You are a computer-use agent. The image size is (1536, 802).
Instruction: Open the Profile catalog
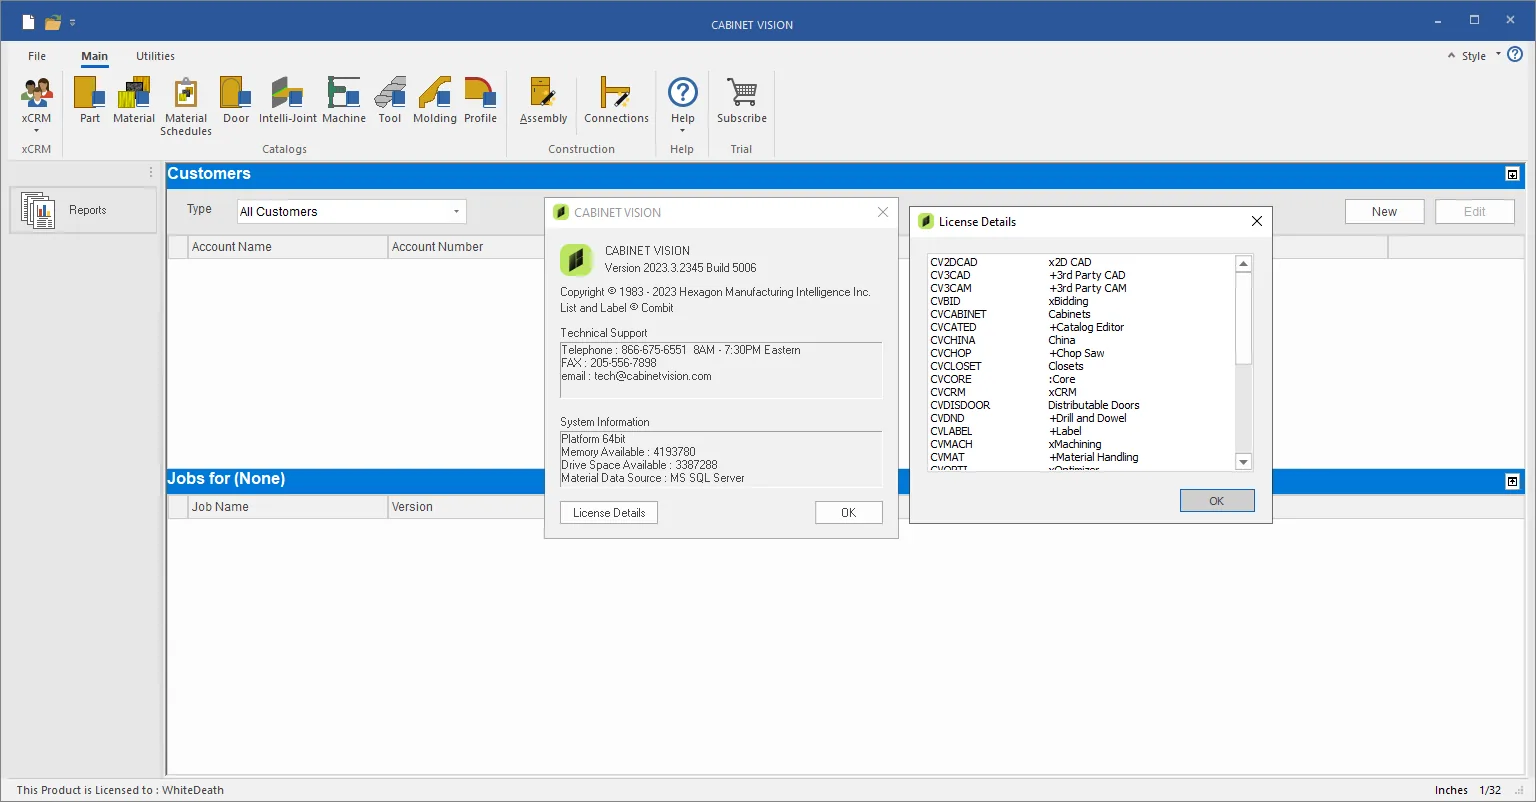[481, 101]
